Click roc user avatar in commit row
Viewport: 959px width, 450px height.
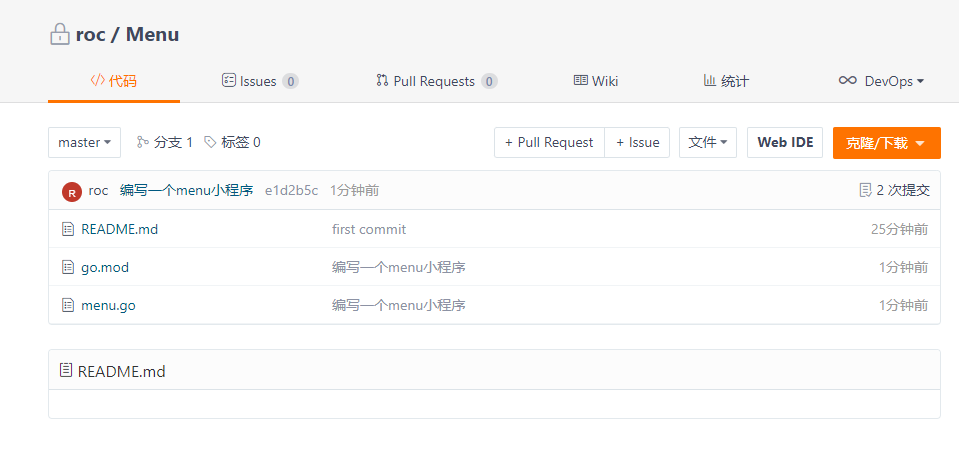click(x=72, y=191)
